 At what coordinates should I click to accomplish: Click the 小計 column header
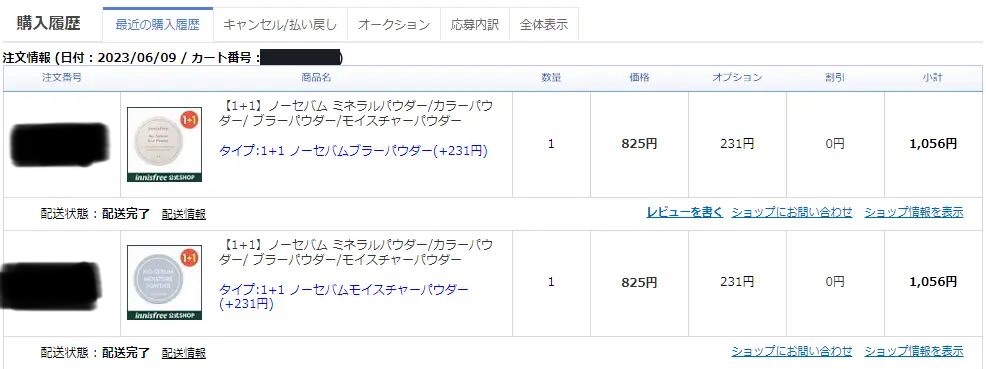[x=933, y=78]
